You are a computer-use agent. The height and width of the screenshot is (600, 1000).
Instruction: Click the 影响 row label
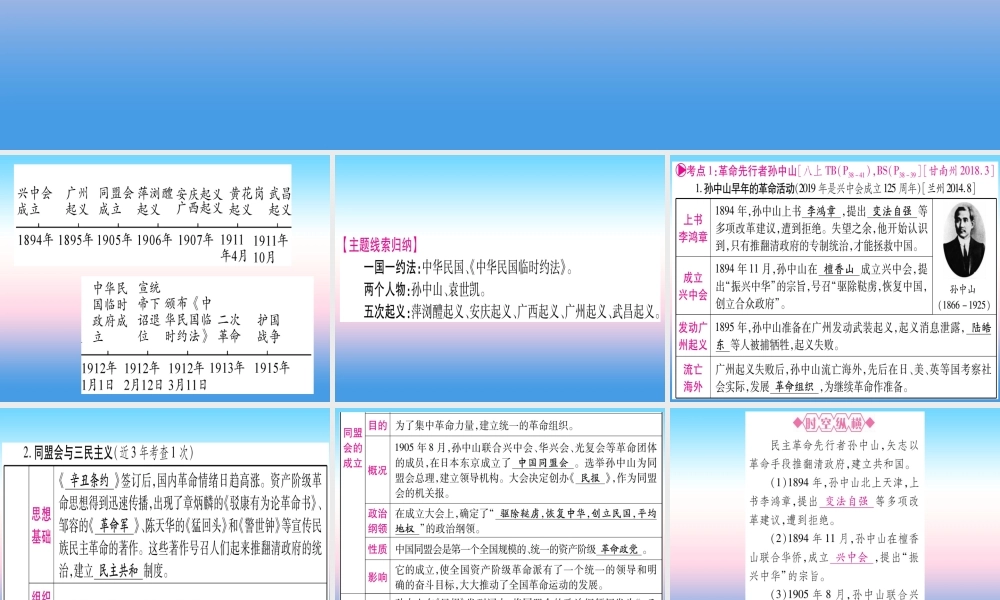pos(378,577)
